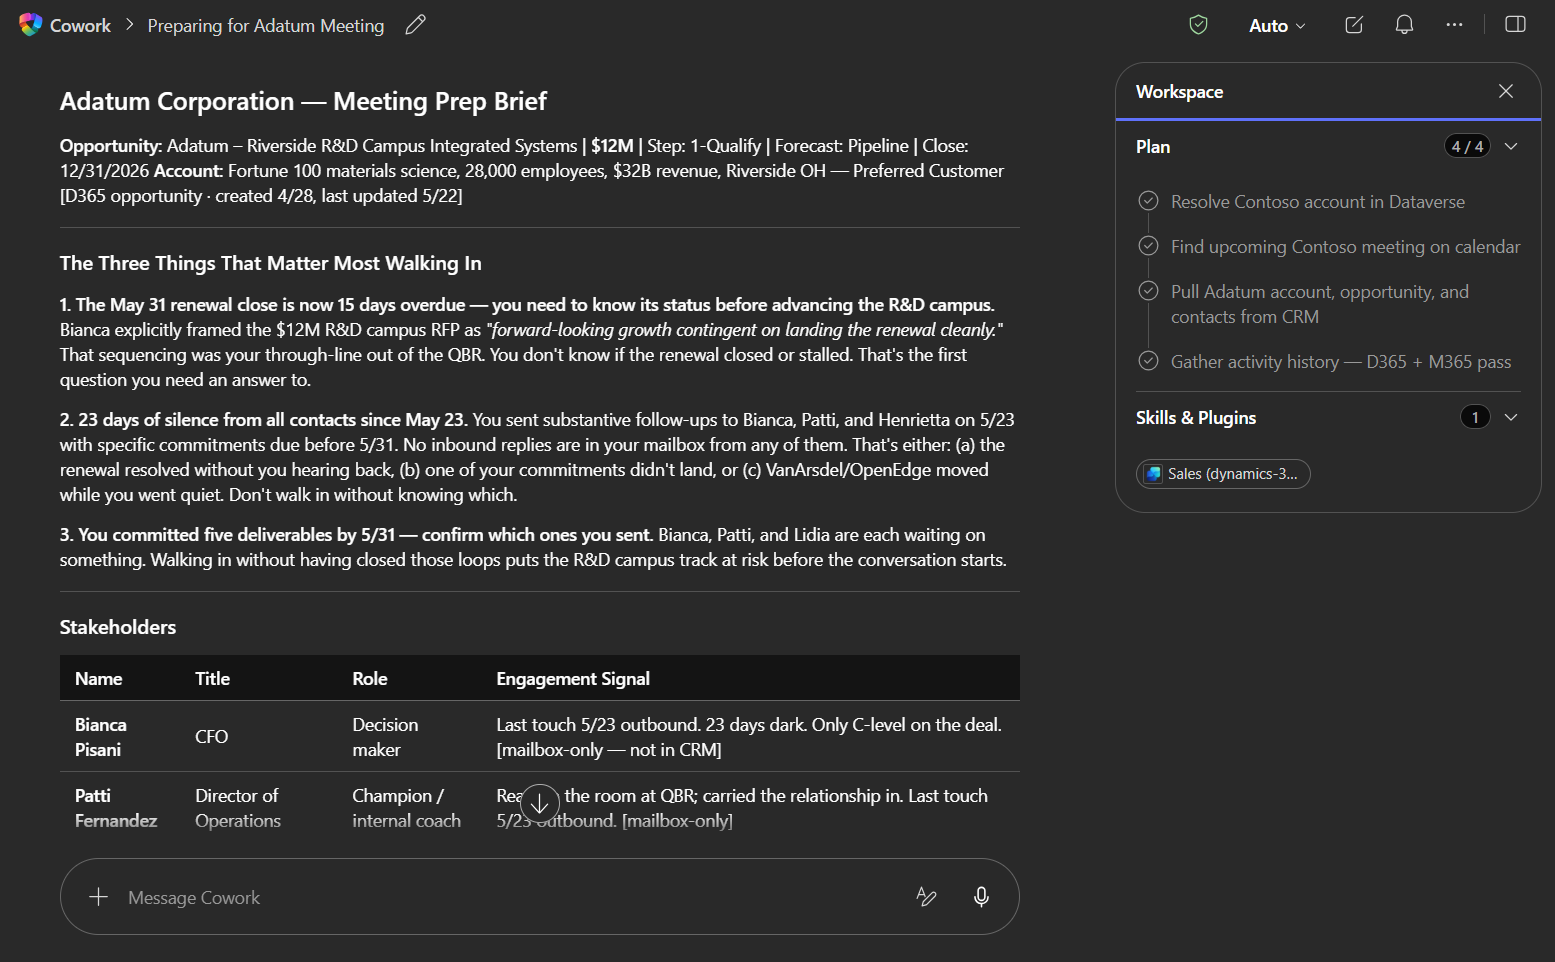Click the Role column header
The width and height of the screenshot is (1555, 962).
click(370, 678)
